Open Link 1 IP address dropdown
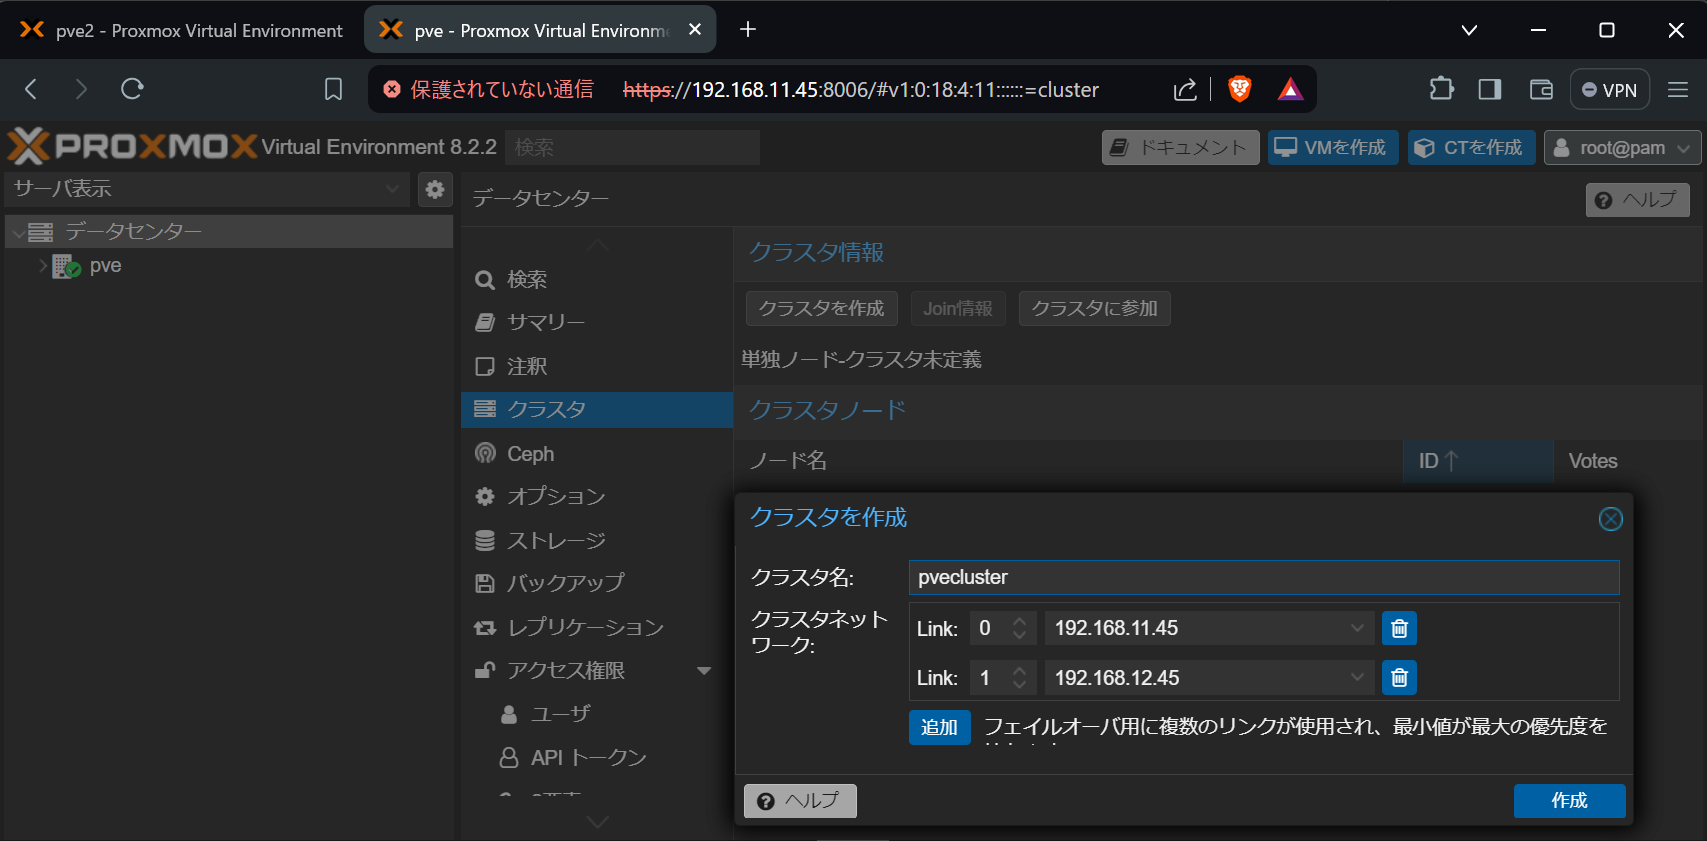Image resolution: width=1707 pixels, height=841 pixels. 1357,678
